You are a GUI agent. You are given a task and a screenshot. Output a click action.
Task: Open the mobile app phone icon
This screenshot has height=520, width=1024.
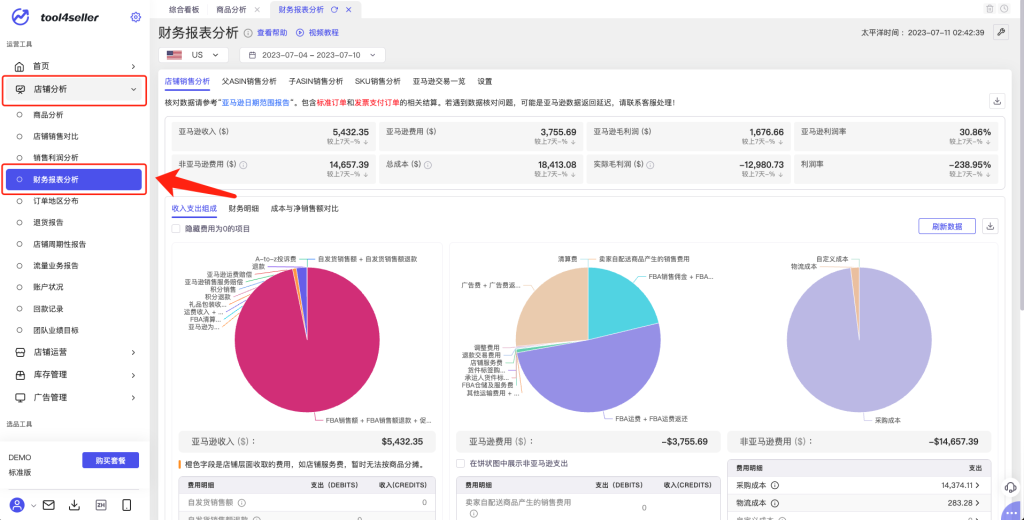[127, 505]
